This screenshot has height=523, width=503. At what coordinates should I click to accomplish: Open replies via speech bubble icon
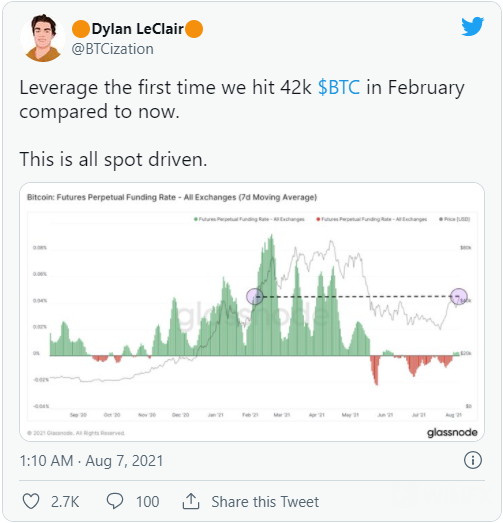pos(115,501)
